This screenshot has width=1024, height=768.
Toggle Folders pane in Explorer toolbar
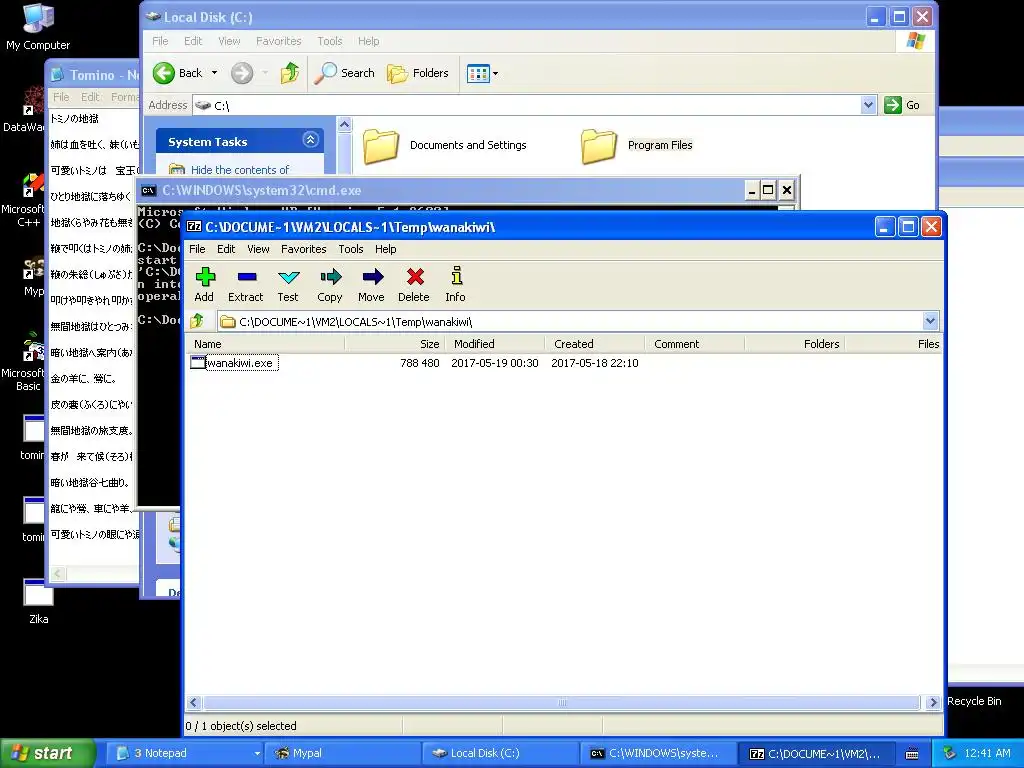[x=417, y=73]
